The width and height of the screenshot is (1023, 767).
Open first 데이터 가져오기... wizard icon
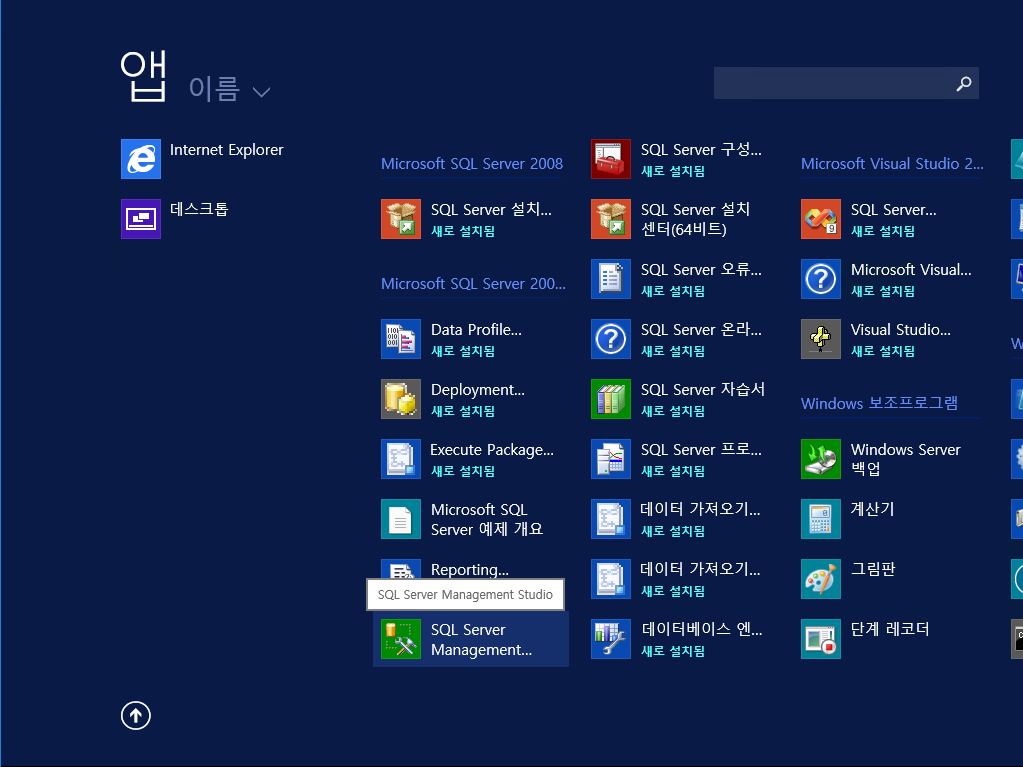611,519
